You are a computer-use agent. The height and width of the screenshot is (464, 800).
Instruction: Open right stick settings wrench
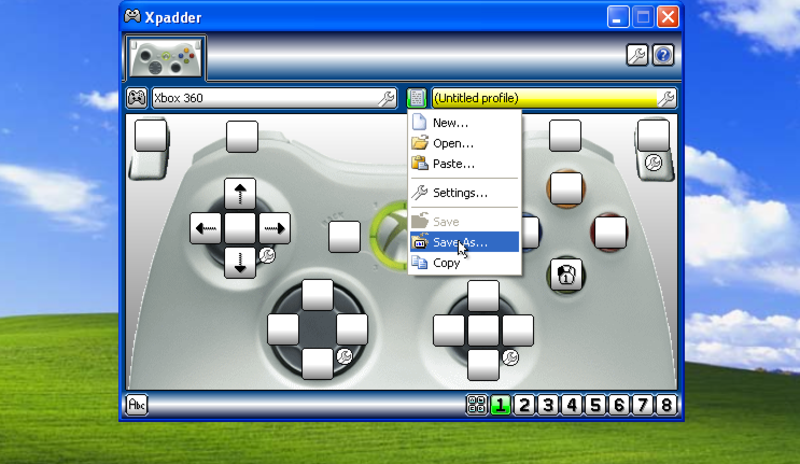[x=510, y=357]
